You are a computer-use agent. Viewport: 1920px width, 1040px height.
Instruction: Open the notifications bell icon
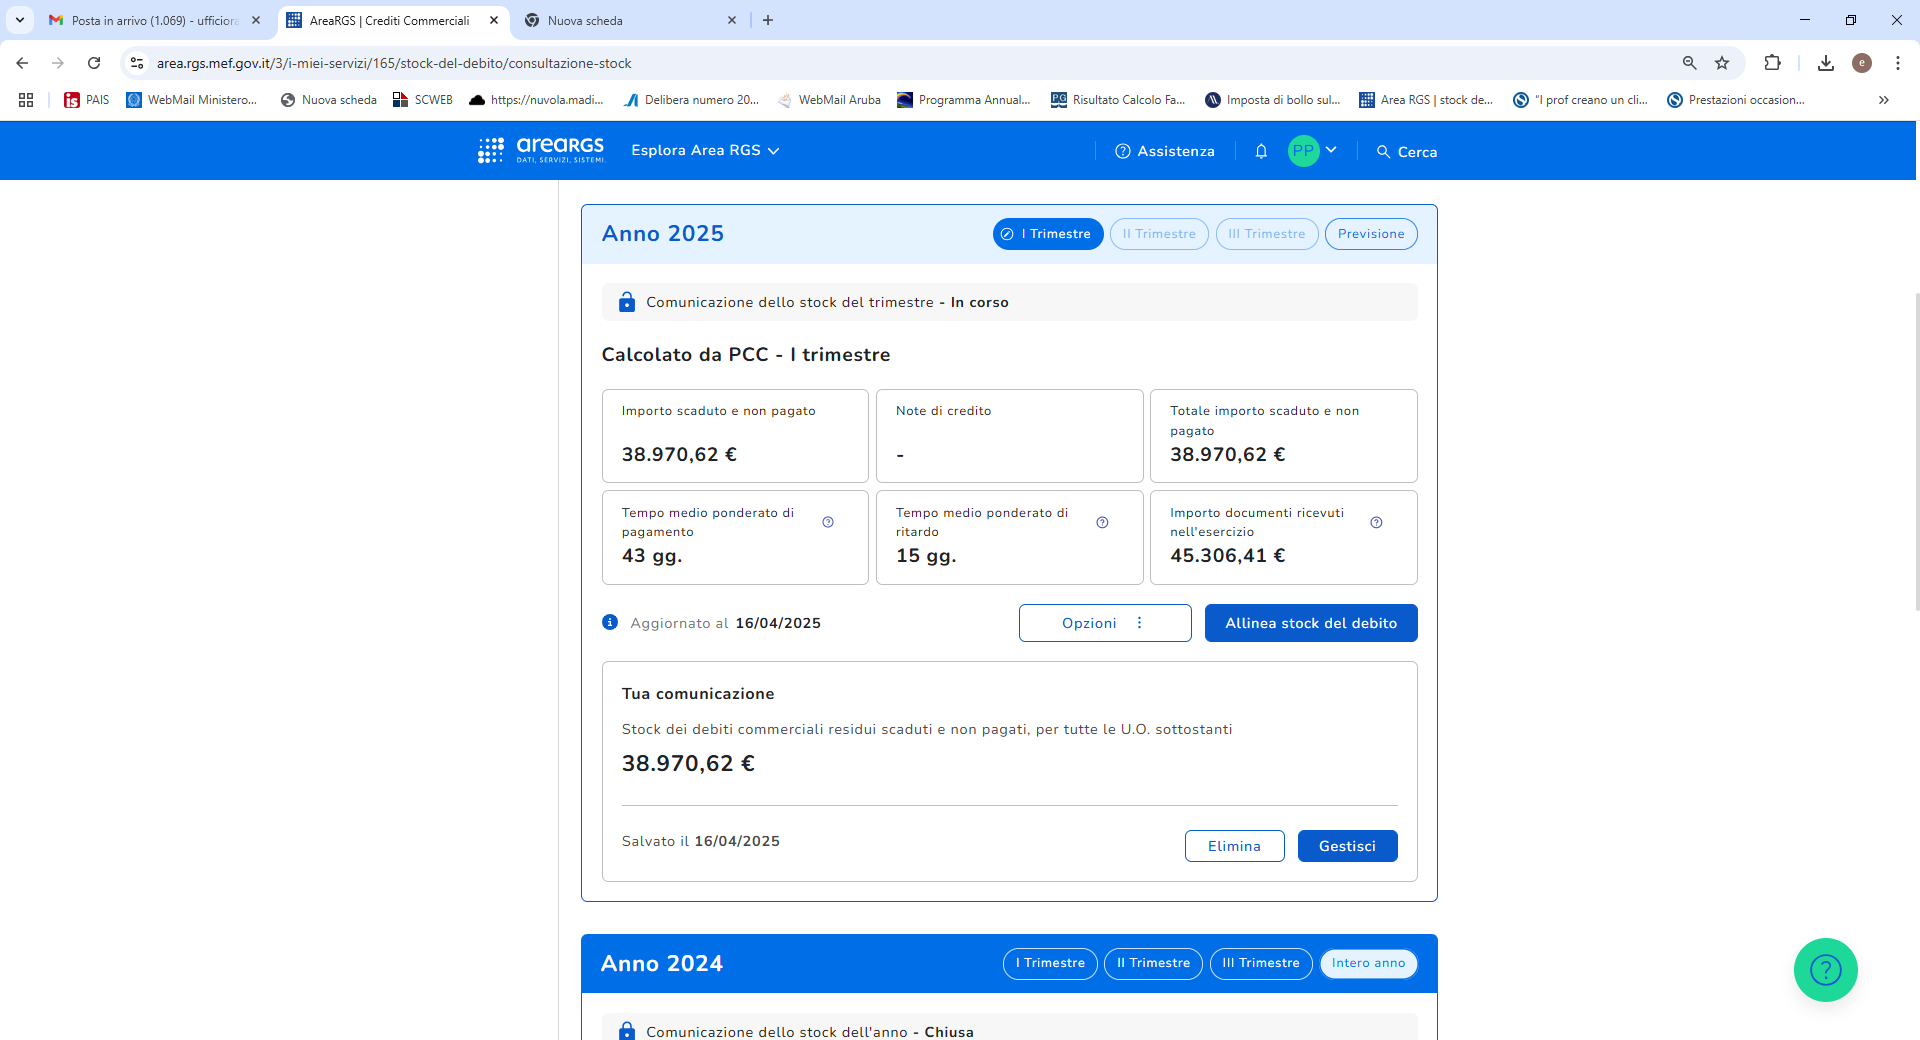1261,151
